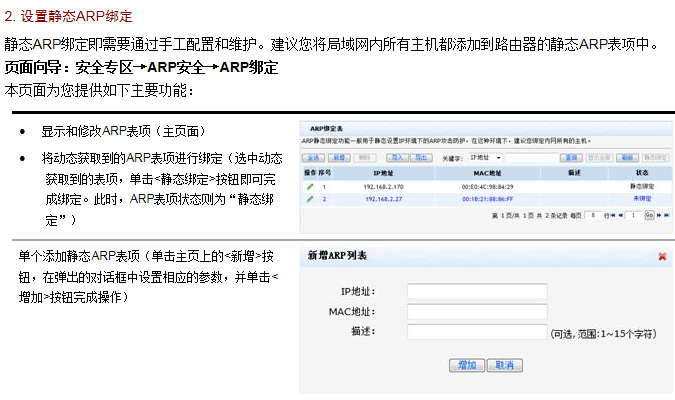Focus the MAC地址 input field
Screen dimensions: 675x400
coord(477,311)
